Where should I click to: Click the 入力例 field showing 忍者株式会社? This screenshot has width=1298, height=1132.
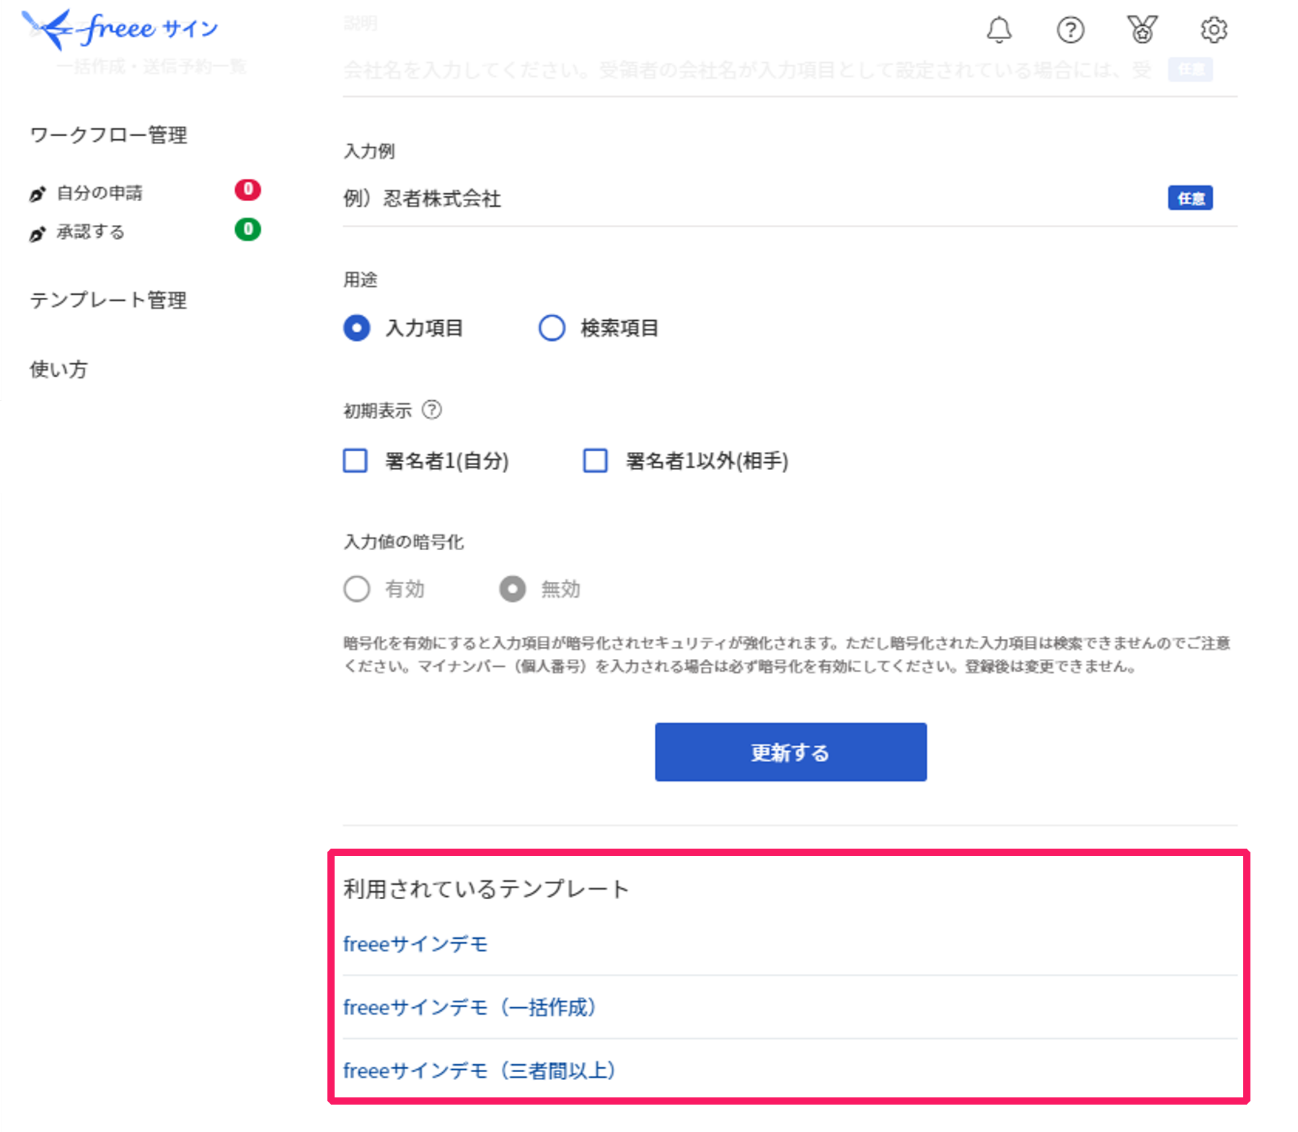(x=790, y=198)
